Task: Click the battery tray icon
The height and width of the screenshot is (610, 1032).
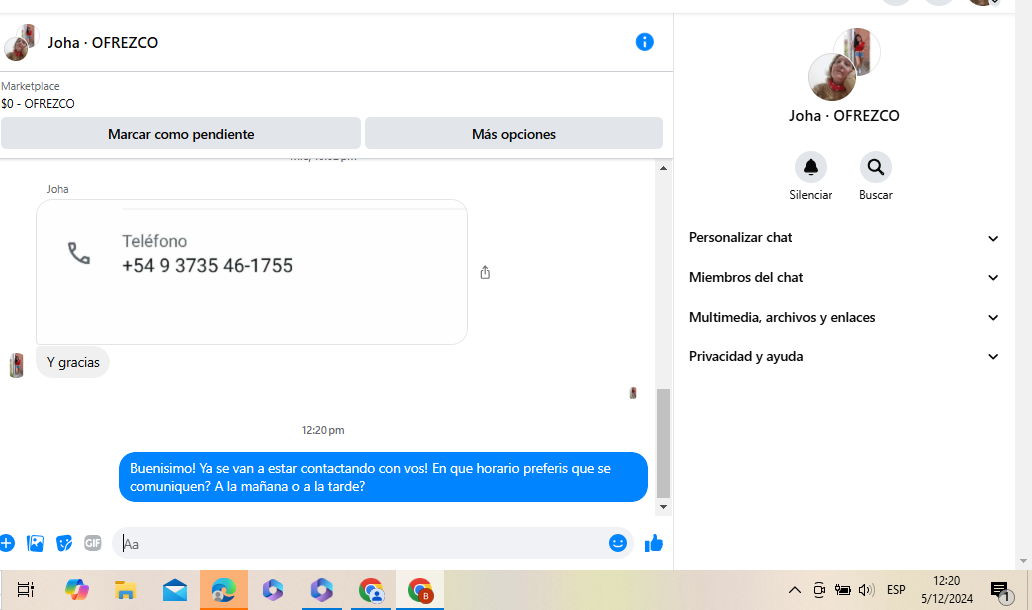Action: pos(842,590)
